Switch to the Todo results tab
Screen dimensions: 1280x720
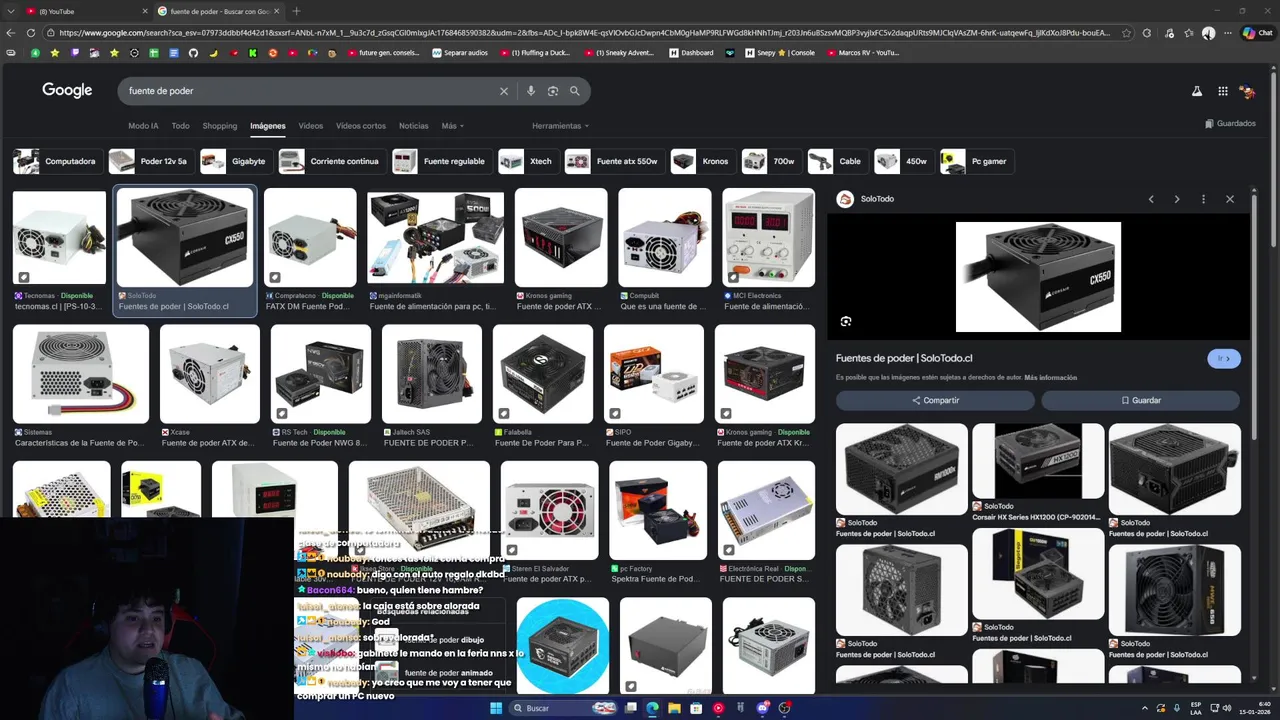(x=180, y=126)
